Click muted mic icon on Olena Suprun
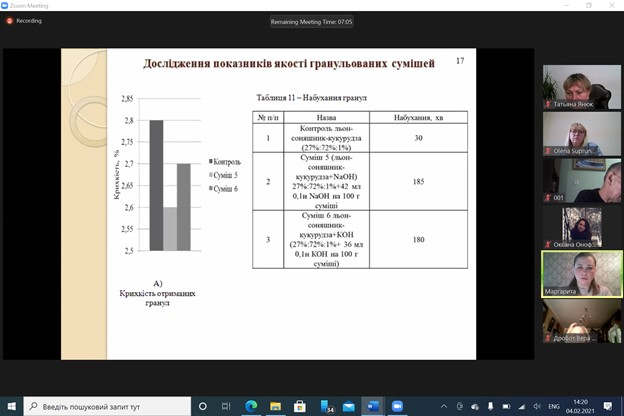The width and height of the screenshot is (624, 416). pyautogui.click(x=548, y=151)
